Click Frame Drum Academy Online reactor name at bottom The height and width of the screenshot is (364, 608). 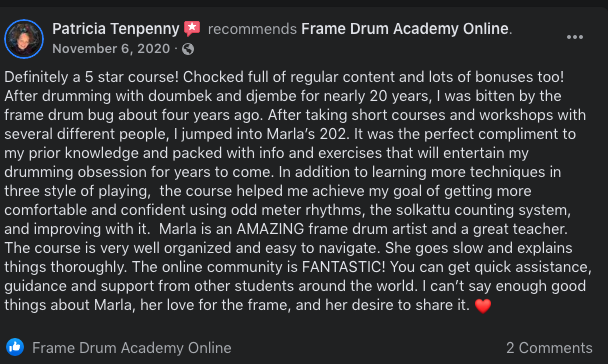(x=131, y=348)
